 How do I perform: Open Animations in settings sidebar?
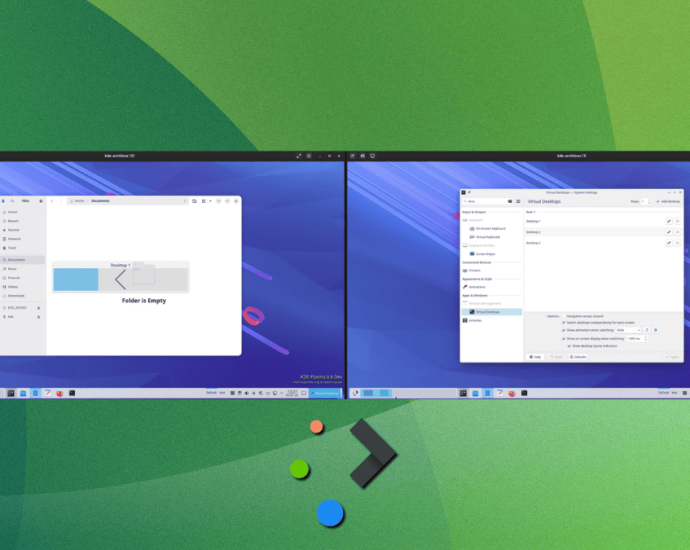[x=492, y=287]
